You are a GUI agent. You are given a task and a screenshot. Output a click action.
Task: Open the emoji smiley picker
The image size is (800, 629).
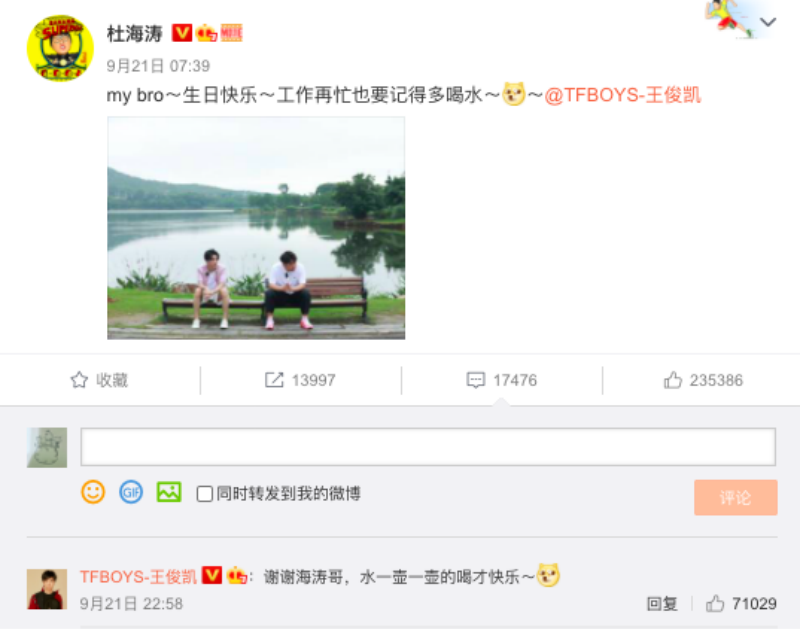pyautogui.click(x=93, y=492)
